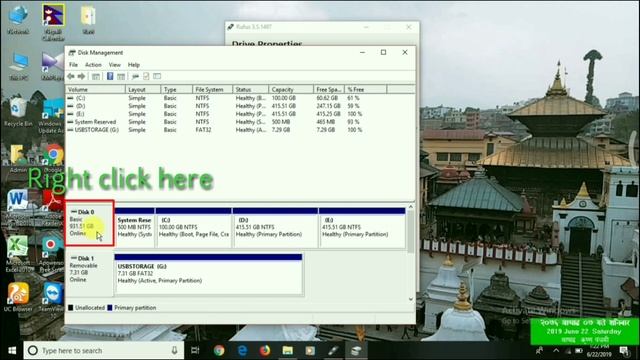Image resolution: width=640 pixels, height=360 pixels.
Task: Sort by the Layout column header
Action: click(x=143, y=89)
